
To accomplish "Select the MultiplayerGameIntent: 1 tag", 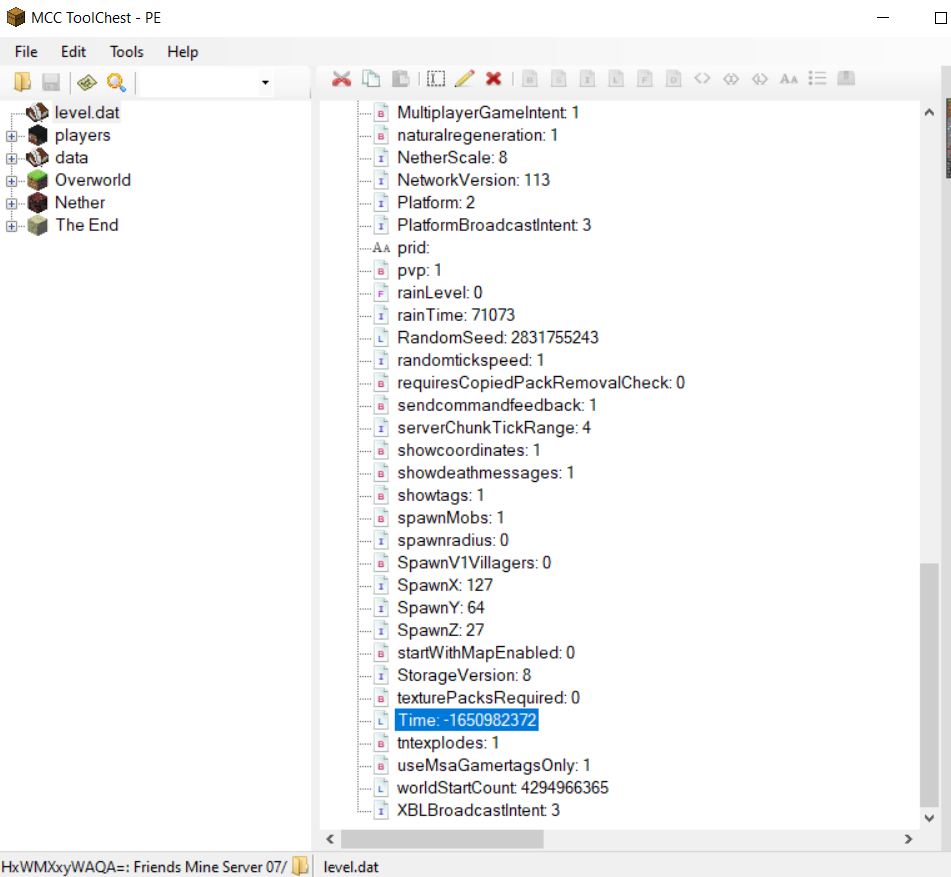I will [x=488, y=113].
